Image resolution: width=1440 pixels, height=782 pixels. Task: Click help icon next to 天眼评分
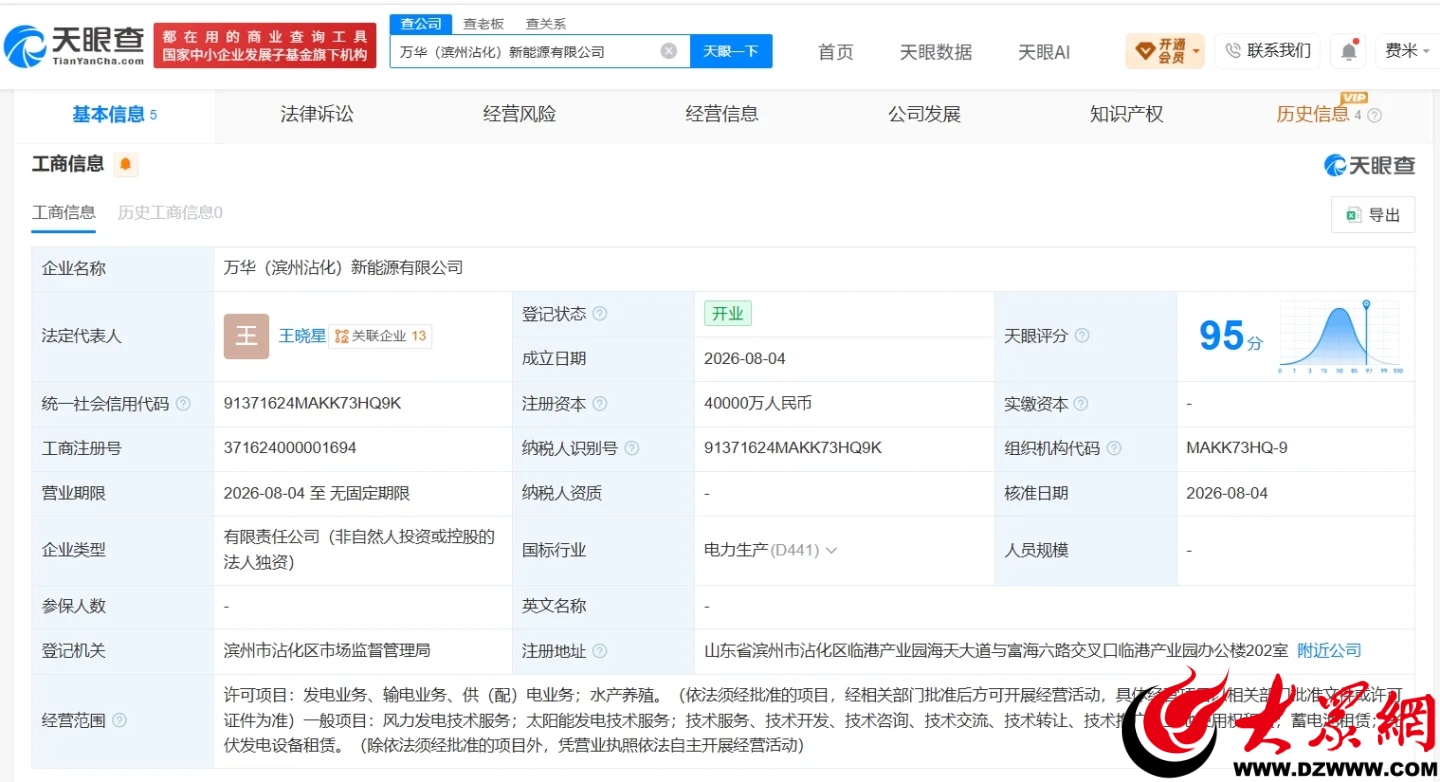coord(1082,336)
